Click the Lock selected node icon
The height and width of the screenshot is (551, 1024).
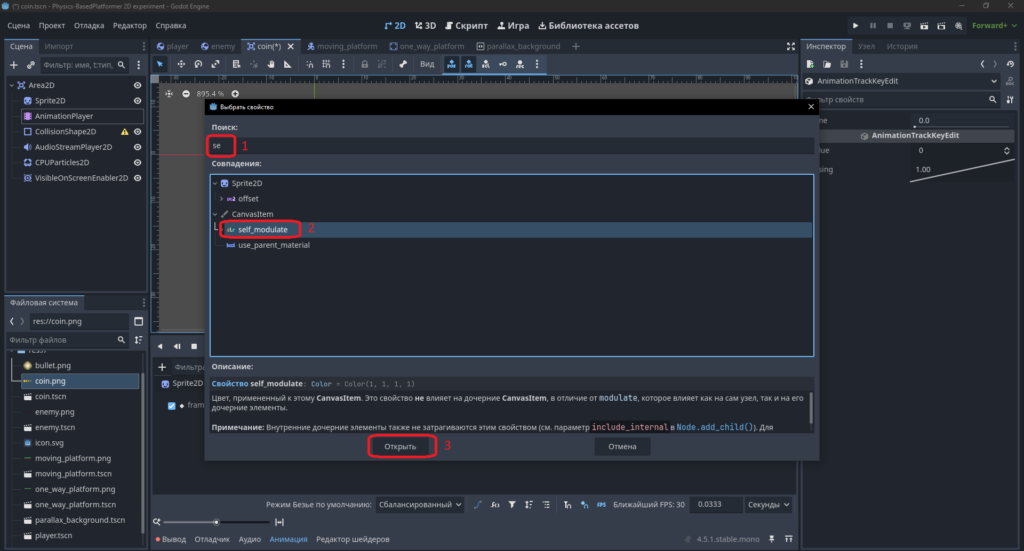pos(364,64)
